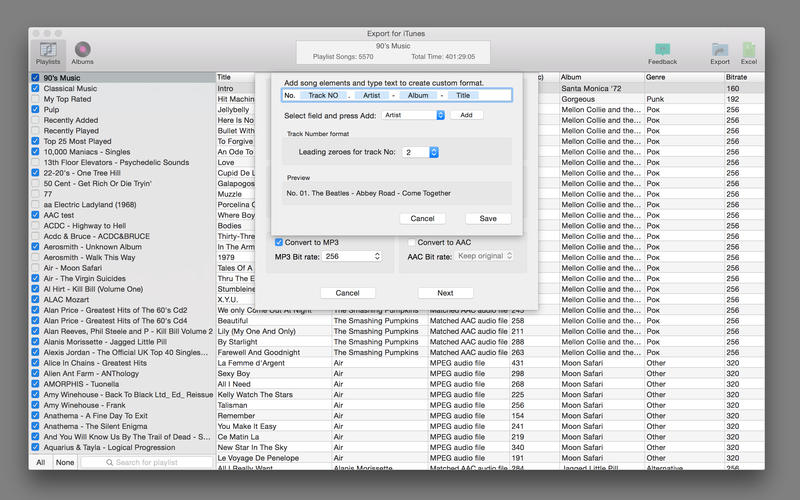Check the My Top Rated playlist checkbox
Image resolution: width=800 pixels, height=500 pixels.
tap(35, 99)
